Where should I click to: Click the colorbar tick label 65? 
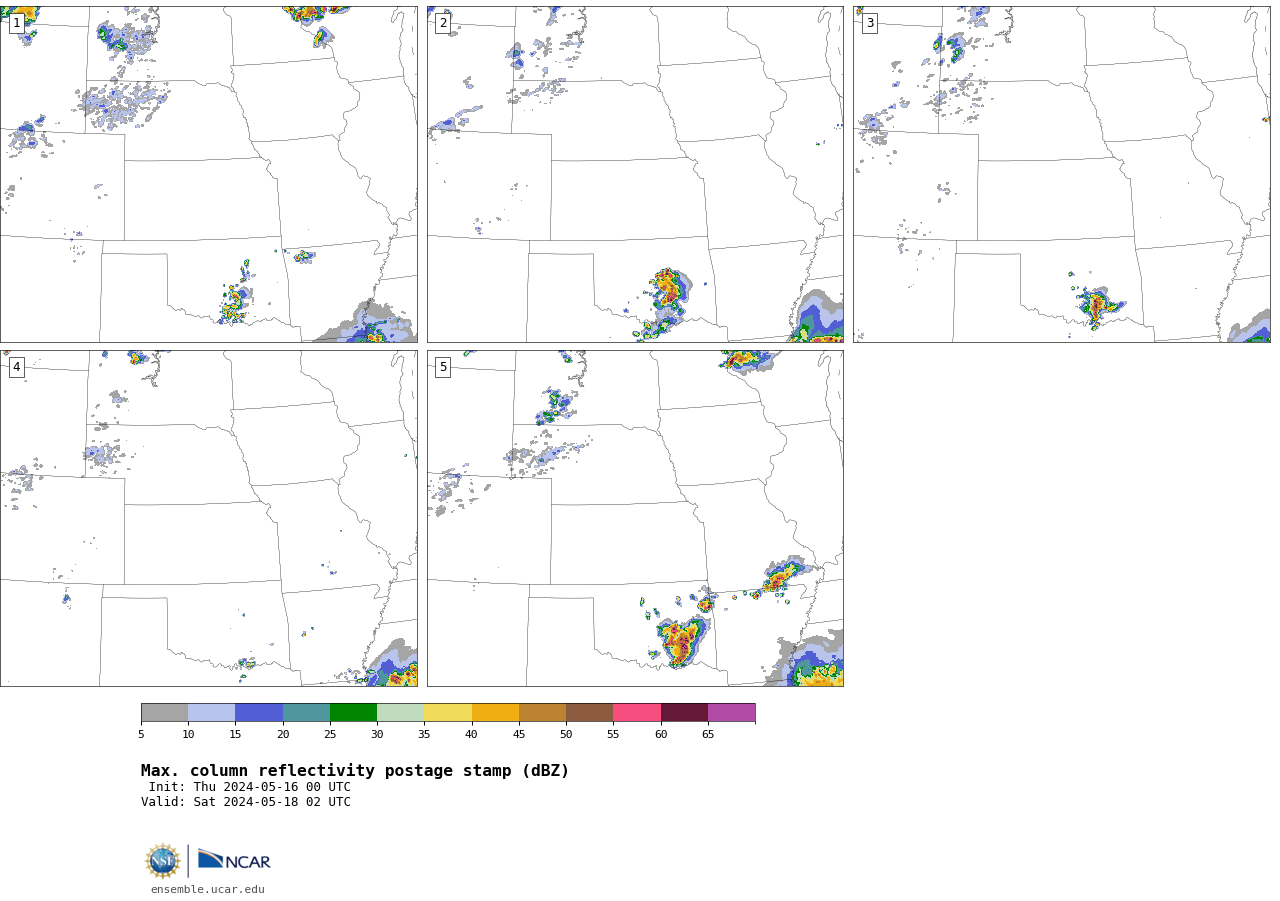click(708, 735)
